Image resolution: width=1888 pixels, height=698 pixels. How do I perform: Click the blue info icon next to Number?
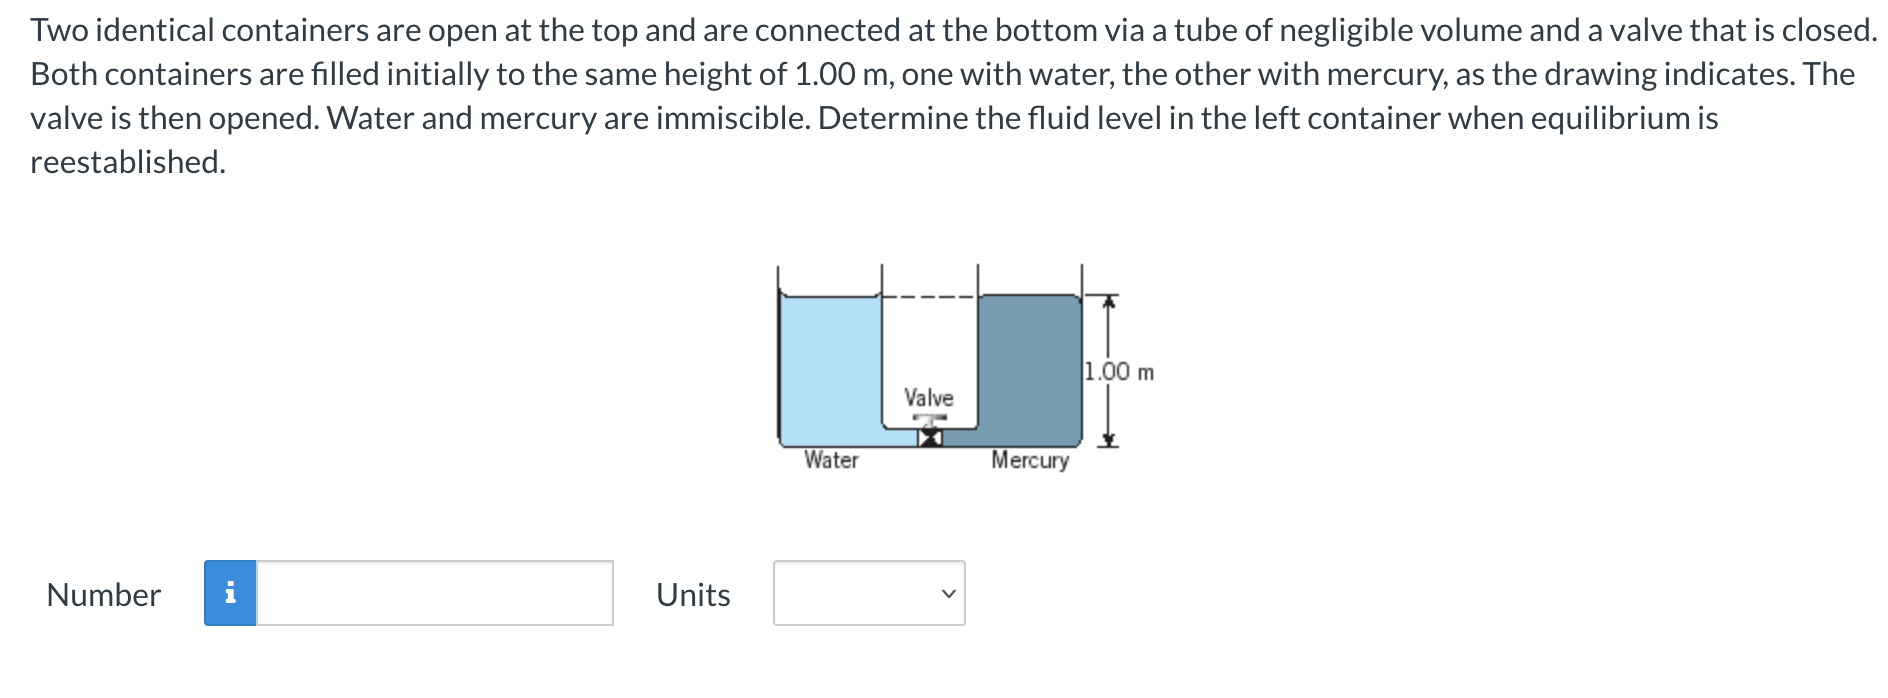pyautogui.click(x=232, y=595)
